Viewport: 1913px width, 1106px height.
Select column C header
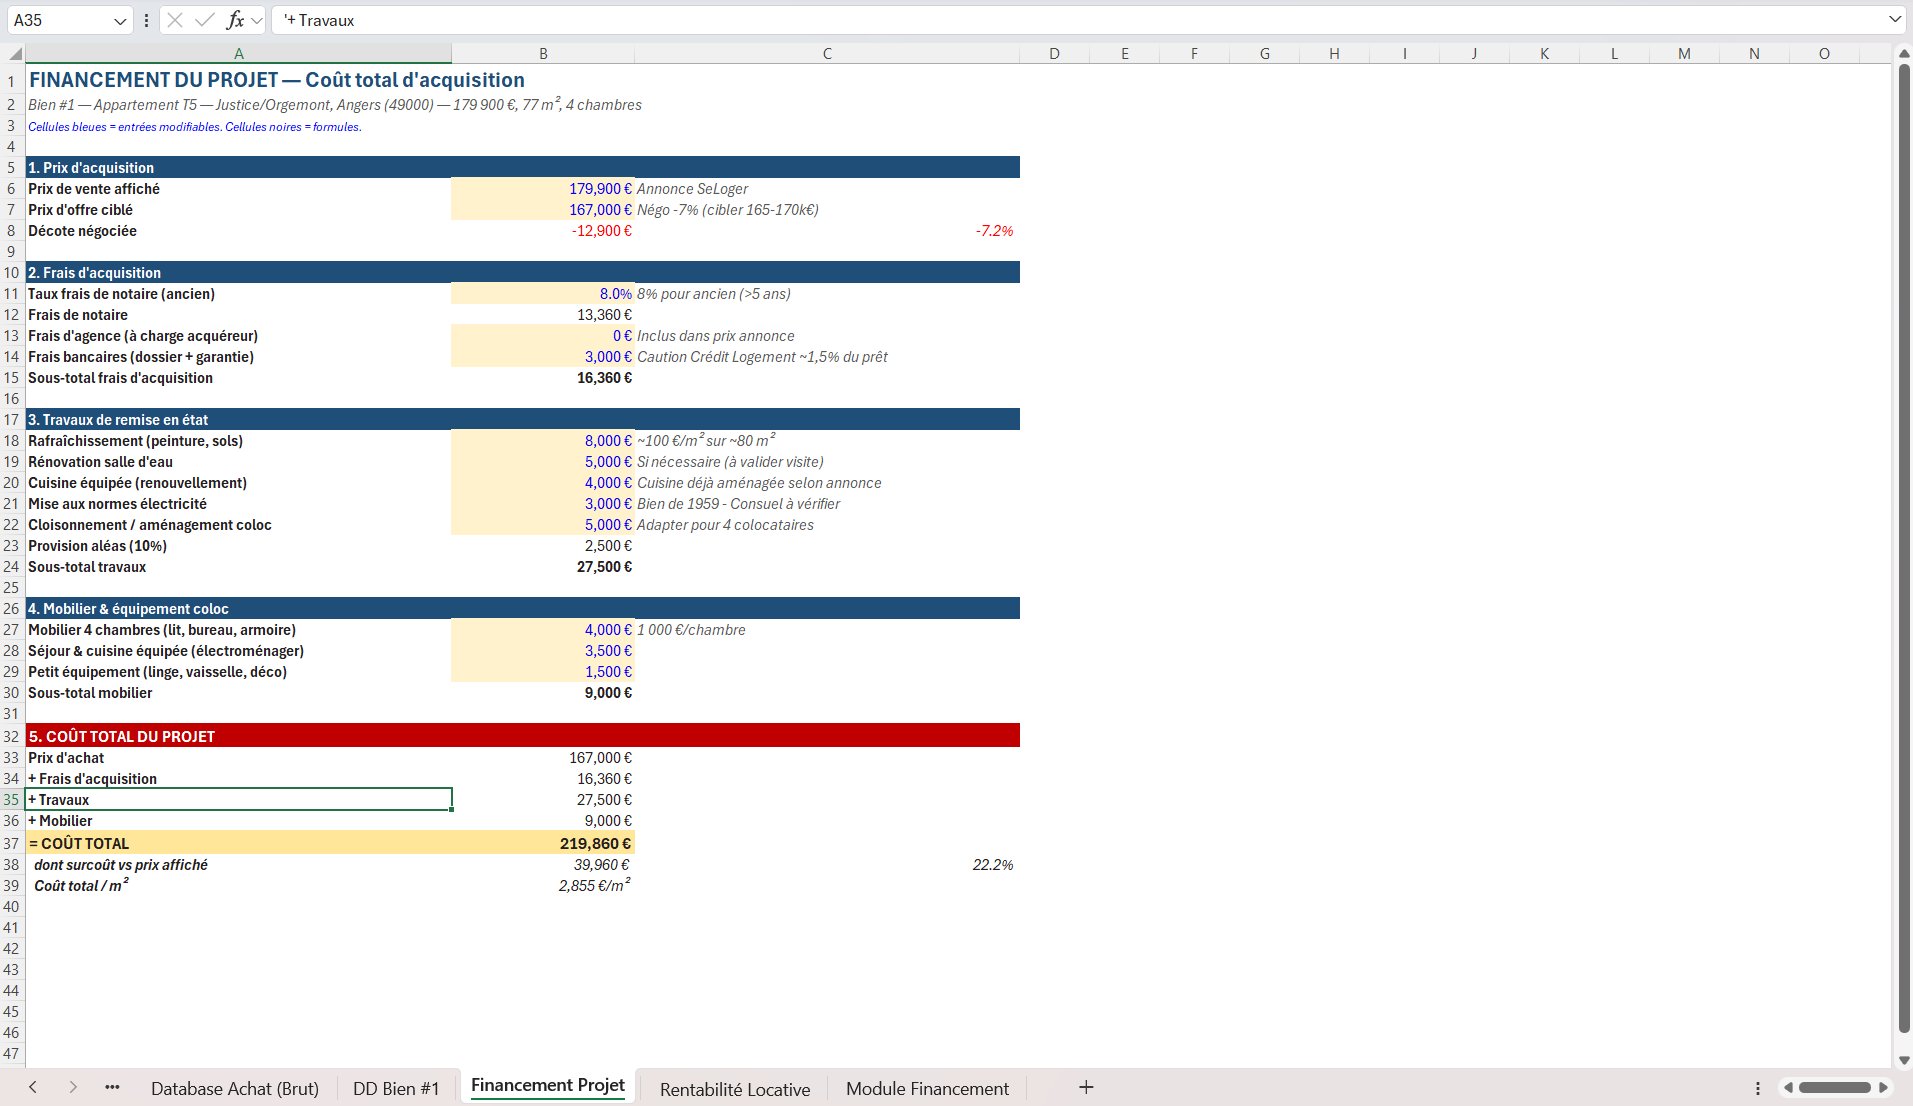pos(827,54)
